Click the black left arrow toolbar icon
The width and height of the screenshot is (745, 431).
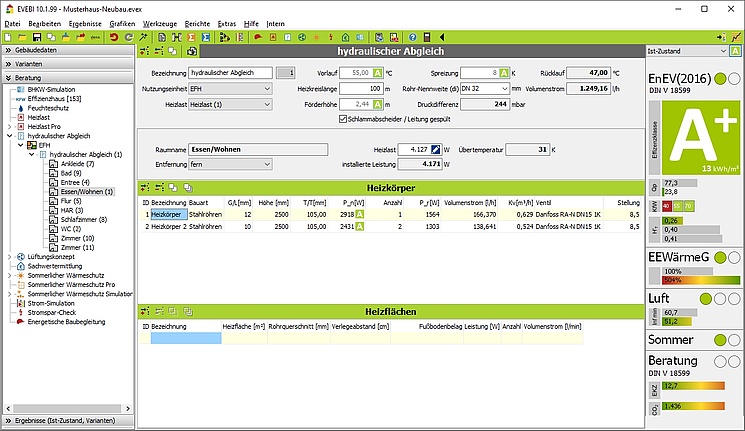coord(442,37)
